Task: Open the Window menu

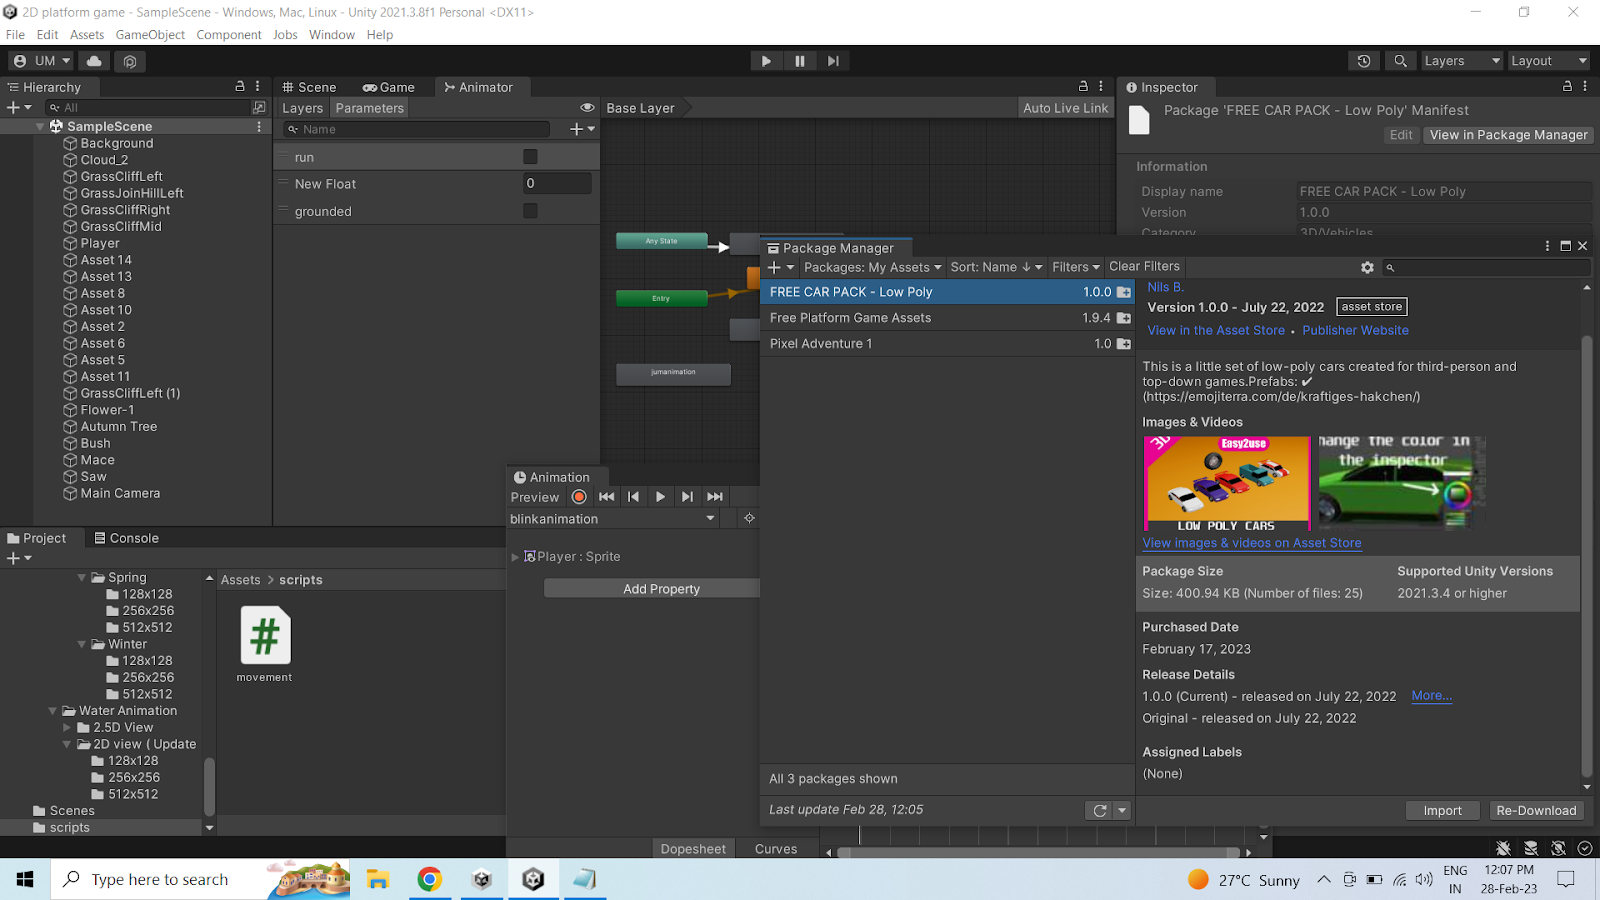Action: 332,34
